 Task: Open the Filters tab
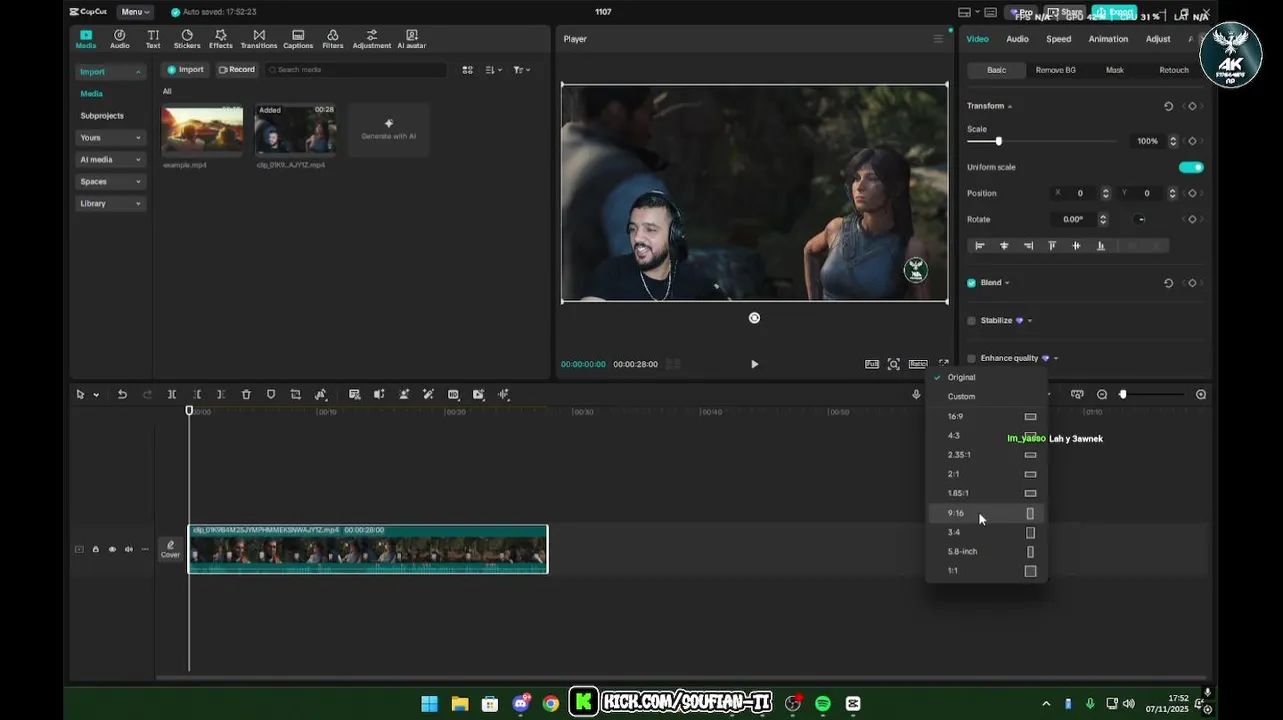click(x=333, y=39)
